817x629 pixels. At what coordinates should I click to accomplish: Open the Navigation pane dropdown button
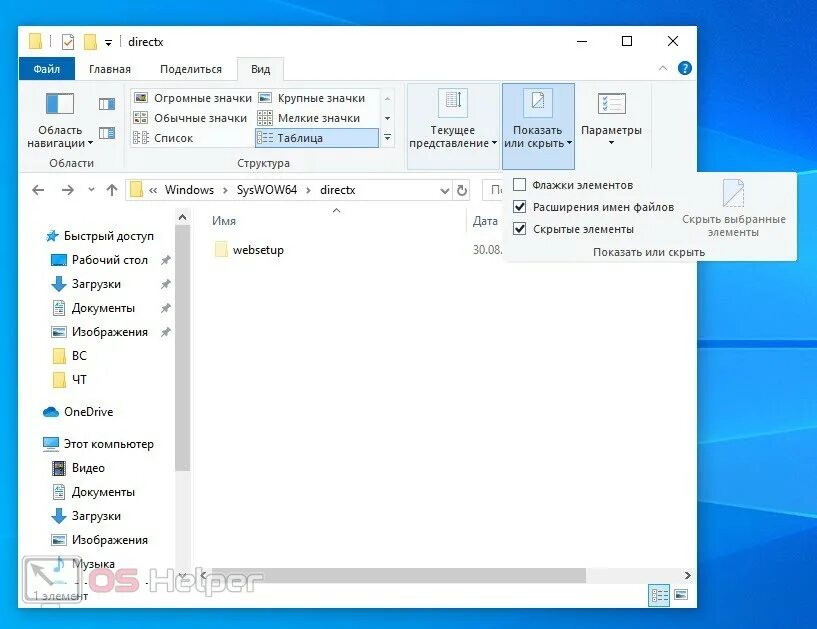click(60, 121)
